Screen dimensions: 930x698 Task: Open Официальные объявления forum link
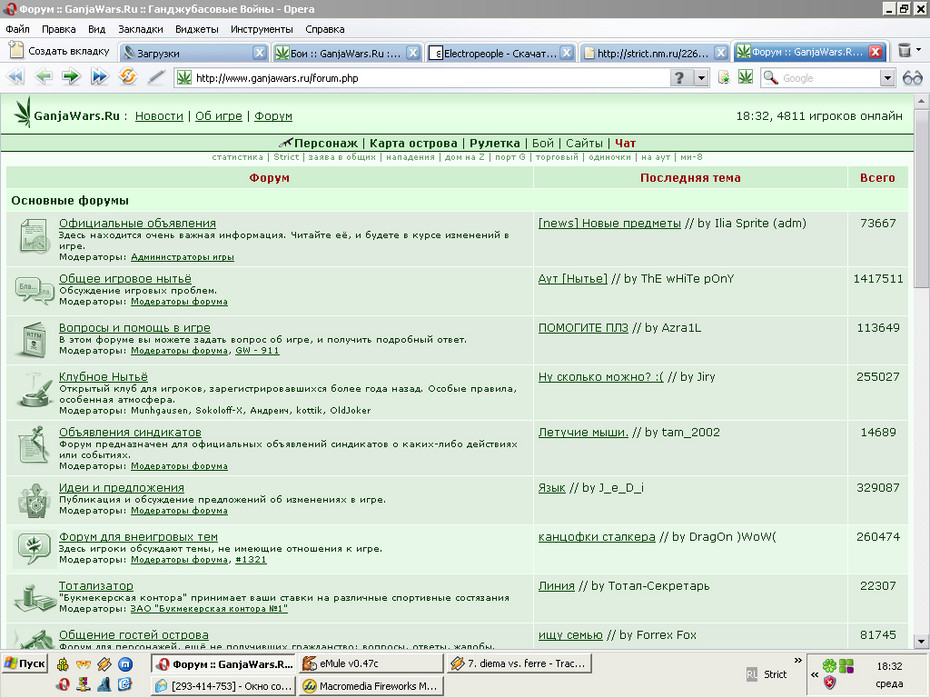(137, 223)
